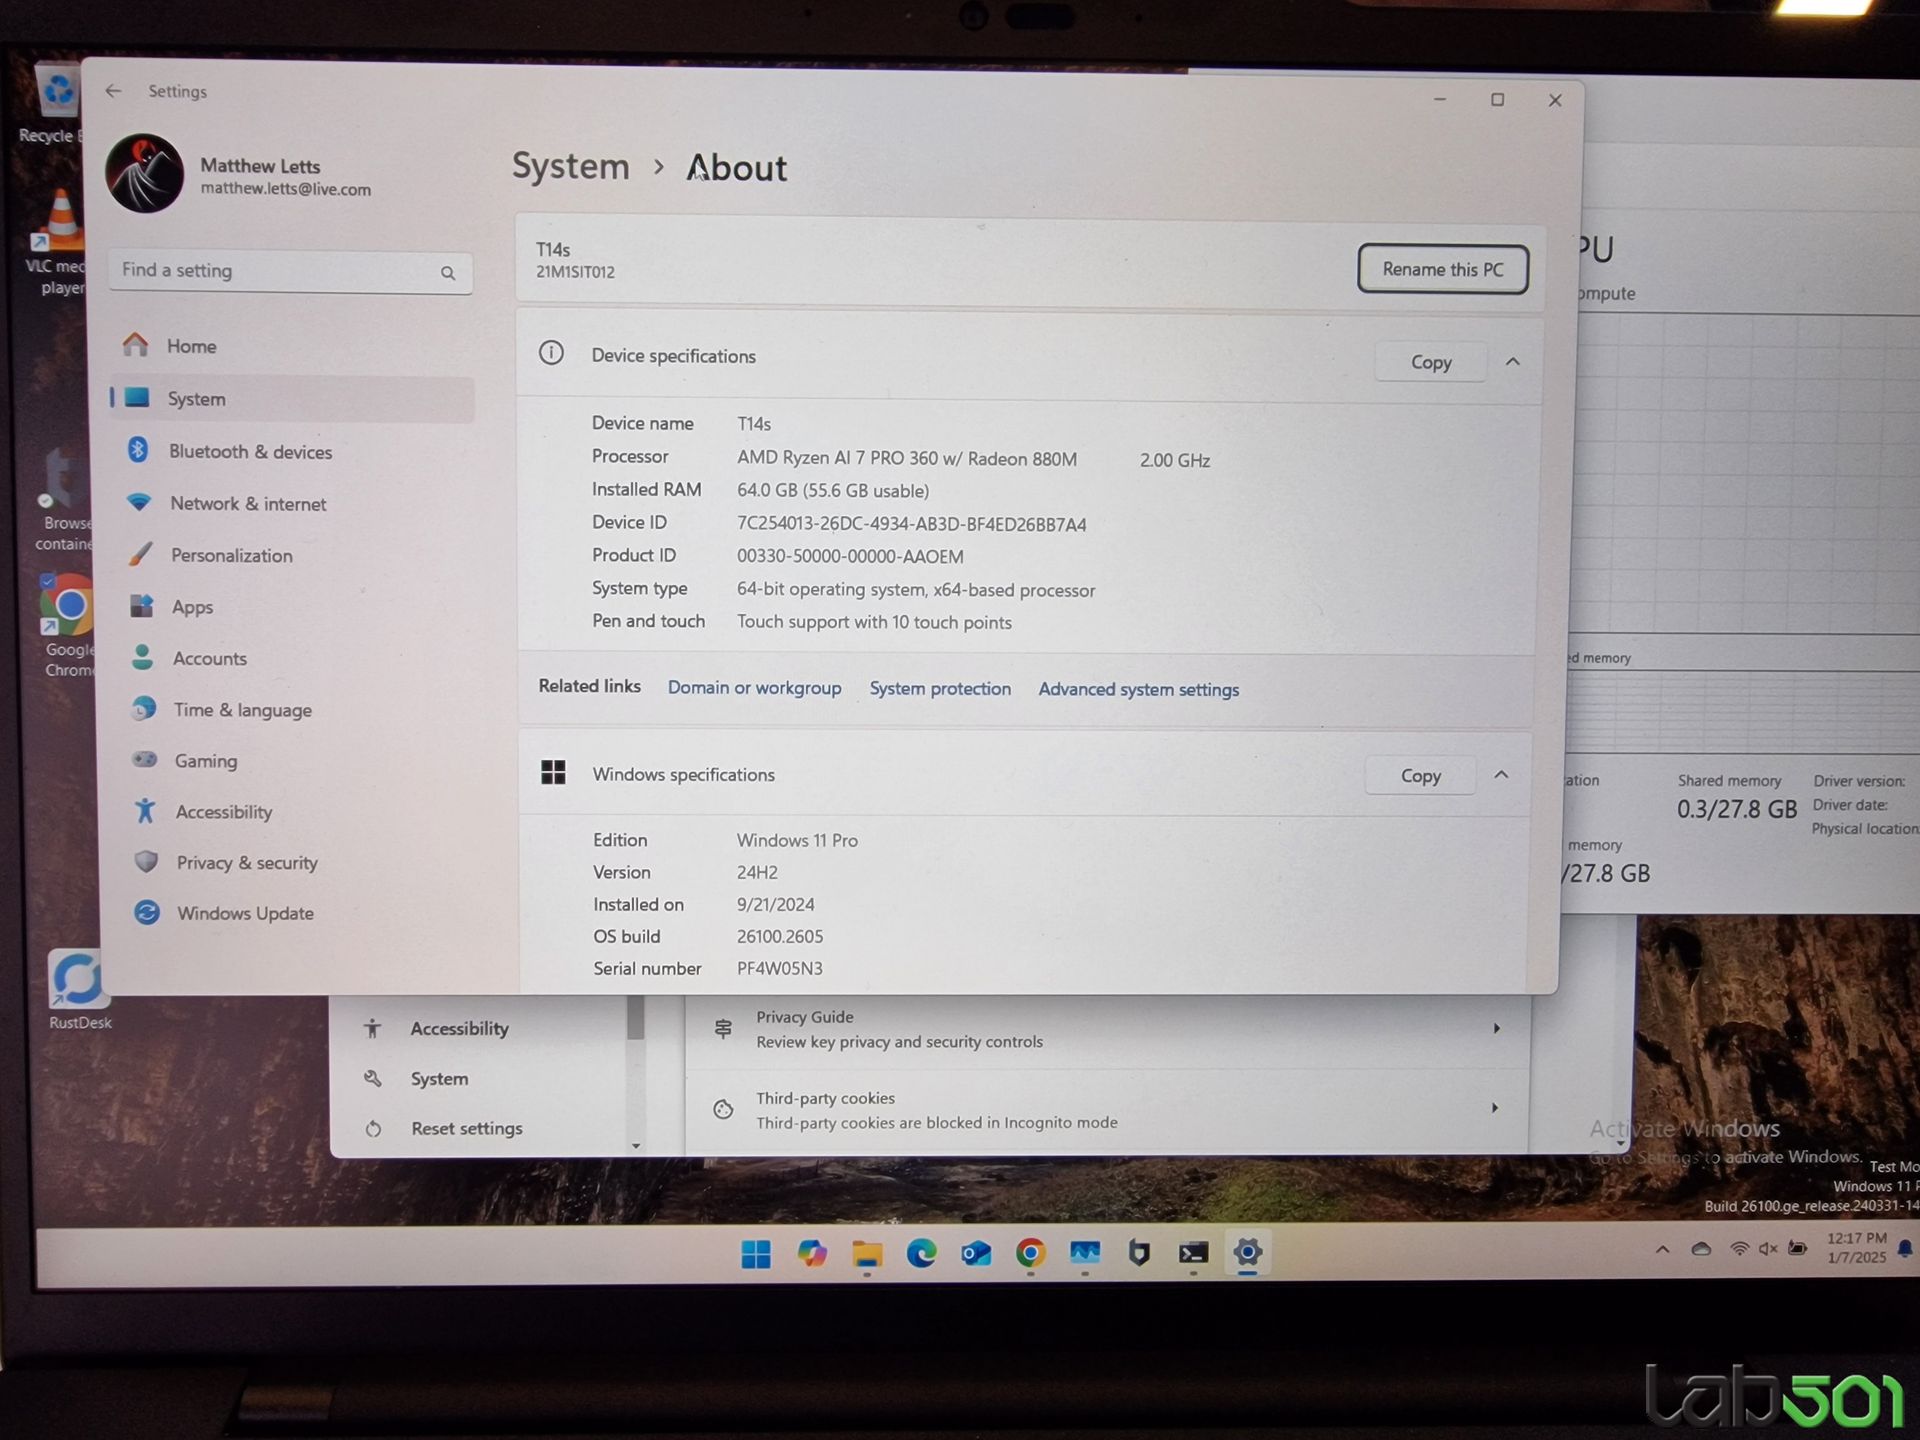This screenshot has height=1440, width=1920.
Task: Open Wi-Fi network tray icon
Action: pos(1740,1249)
